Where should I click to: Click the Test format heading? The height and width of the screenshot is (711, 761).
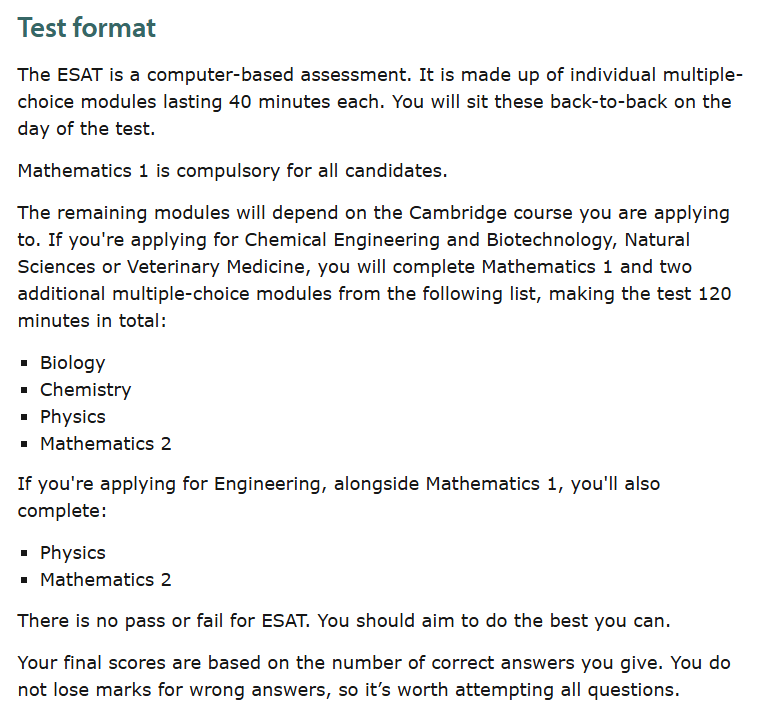(x=86, y=28)
